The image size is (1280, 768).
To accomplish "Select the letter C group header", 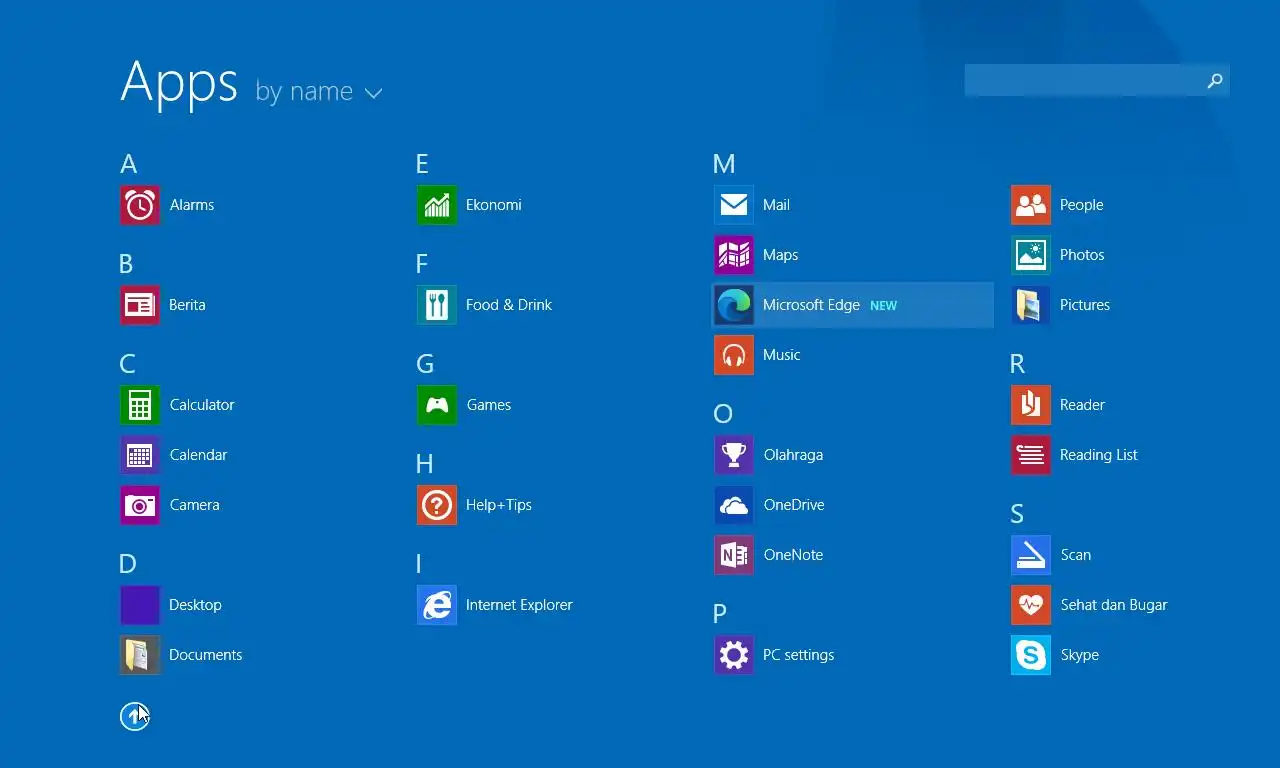I will point(127,364).
